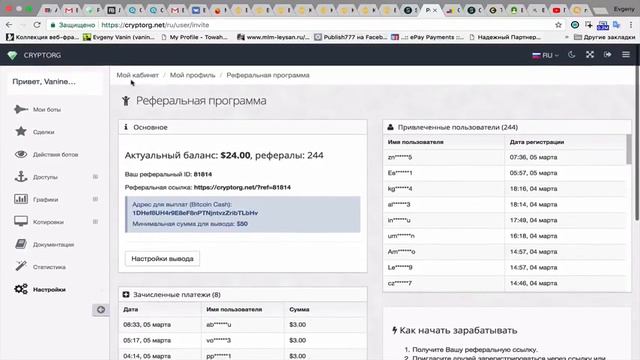Toggle night mode moon icon
Image resolution: width=640 pixels, height=360 pixels.
(571, 55)
